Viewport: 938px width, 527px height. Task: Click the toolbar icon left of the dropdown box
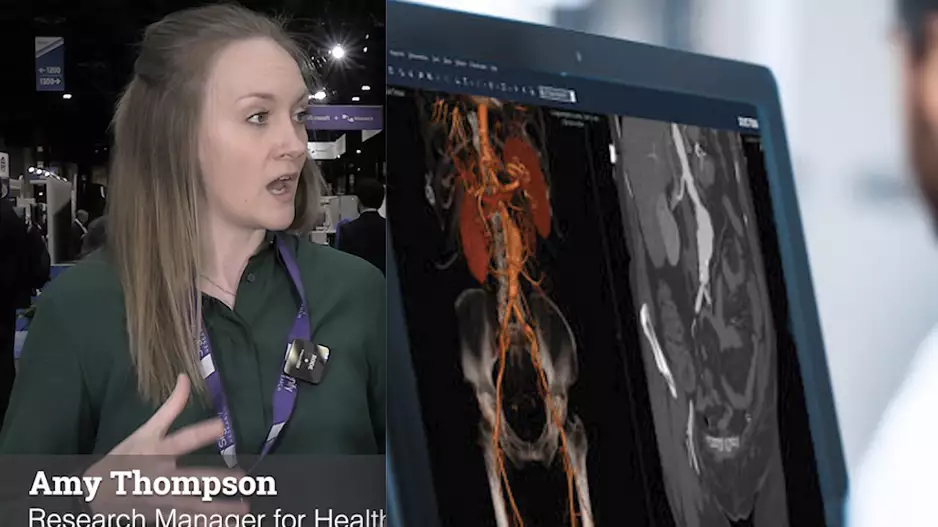pyautogui.click(x=531, y=91)
